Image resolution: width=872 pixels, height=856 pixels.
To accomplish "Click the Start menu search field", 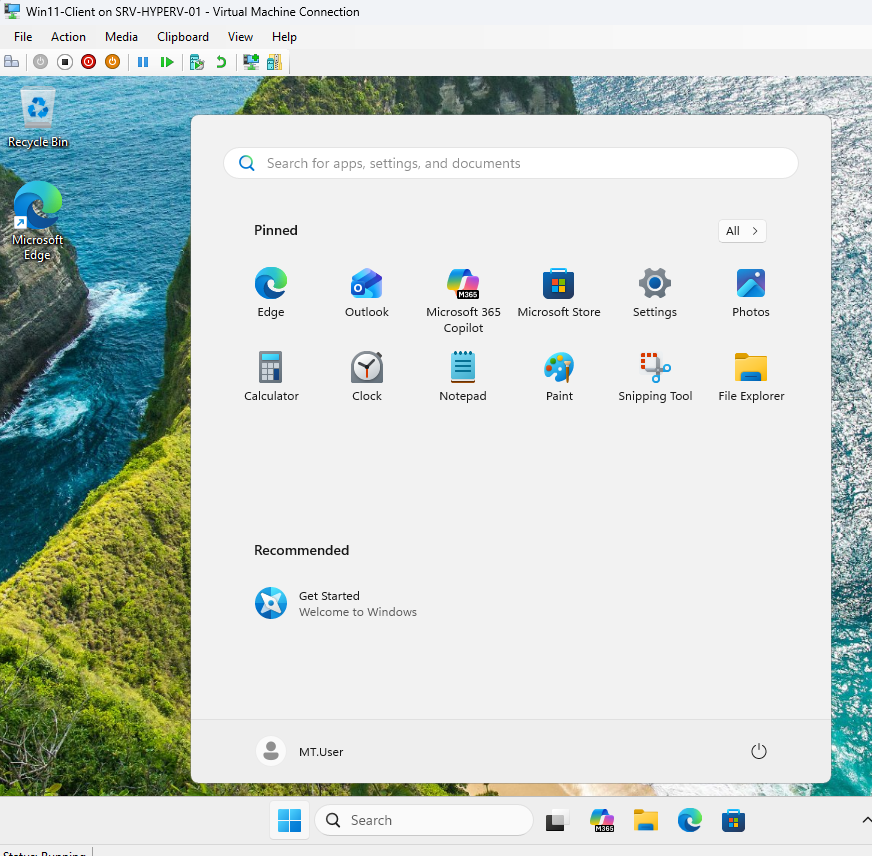I will [511, 163].
